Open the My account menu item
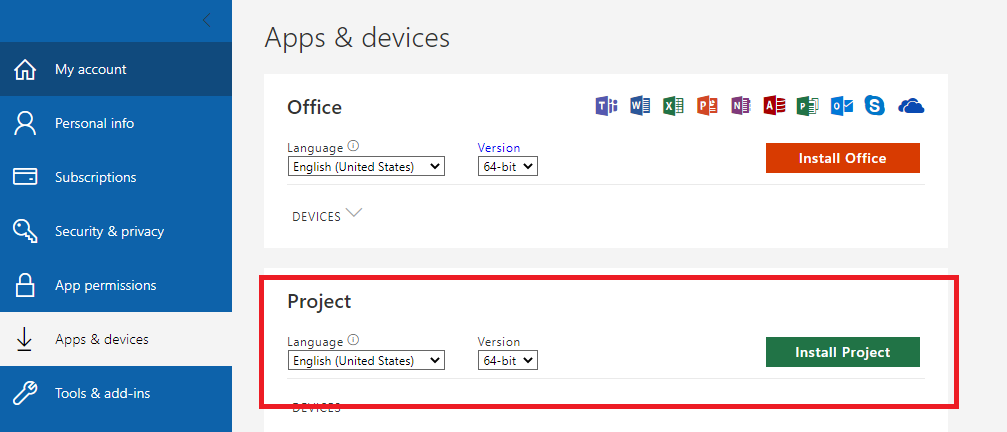This screenshot has width=1007, height=432. pos(116,69)
